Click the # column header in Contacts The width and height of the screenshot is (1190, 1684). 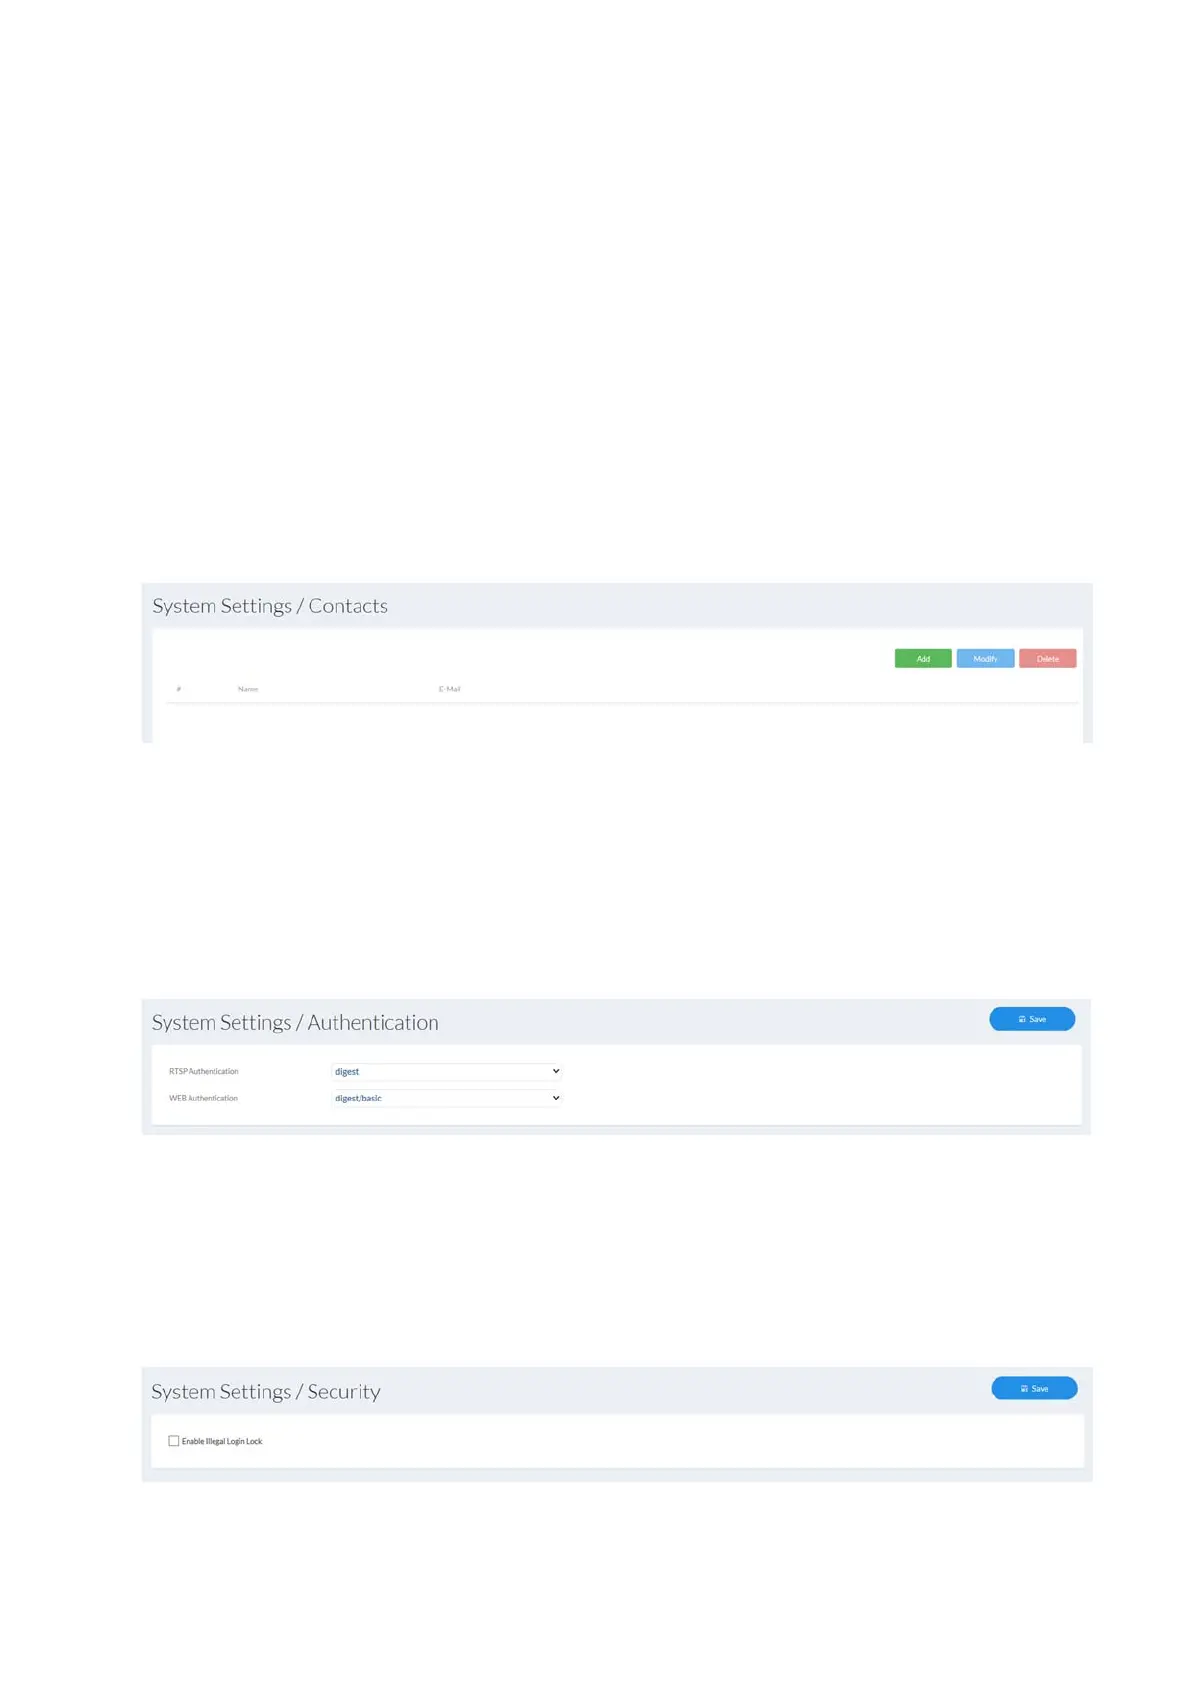click(179, 689)
